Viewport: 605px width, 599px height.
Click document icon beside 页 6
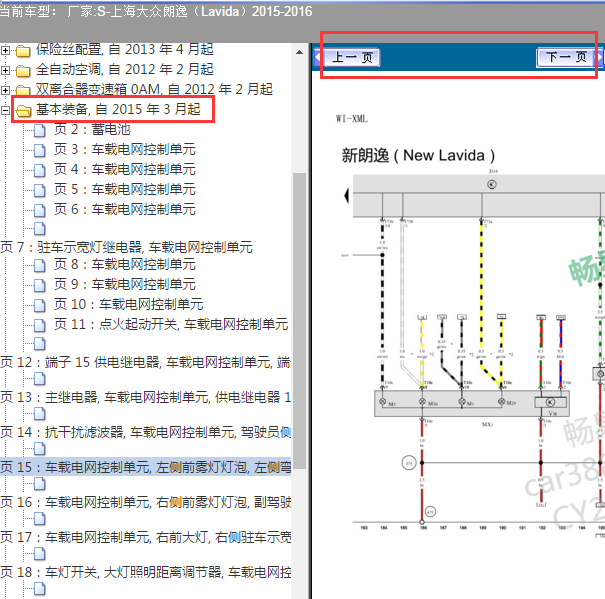(x=39, y=211)
